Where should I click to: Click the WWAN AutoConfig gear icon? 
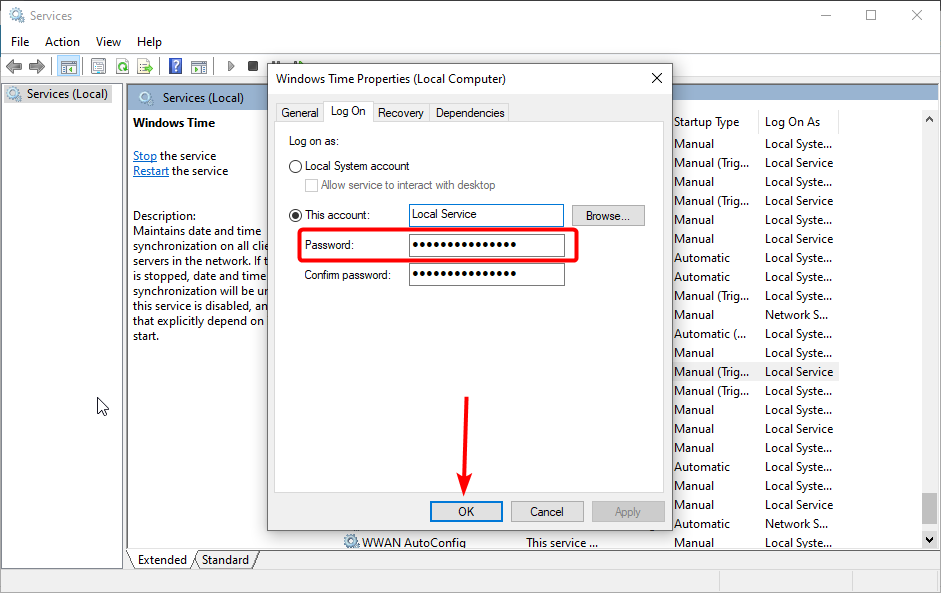click(x=351, y=541)
